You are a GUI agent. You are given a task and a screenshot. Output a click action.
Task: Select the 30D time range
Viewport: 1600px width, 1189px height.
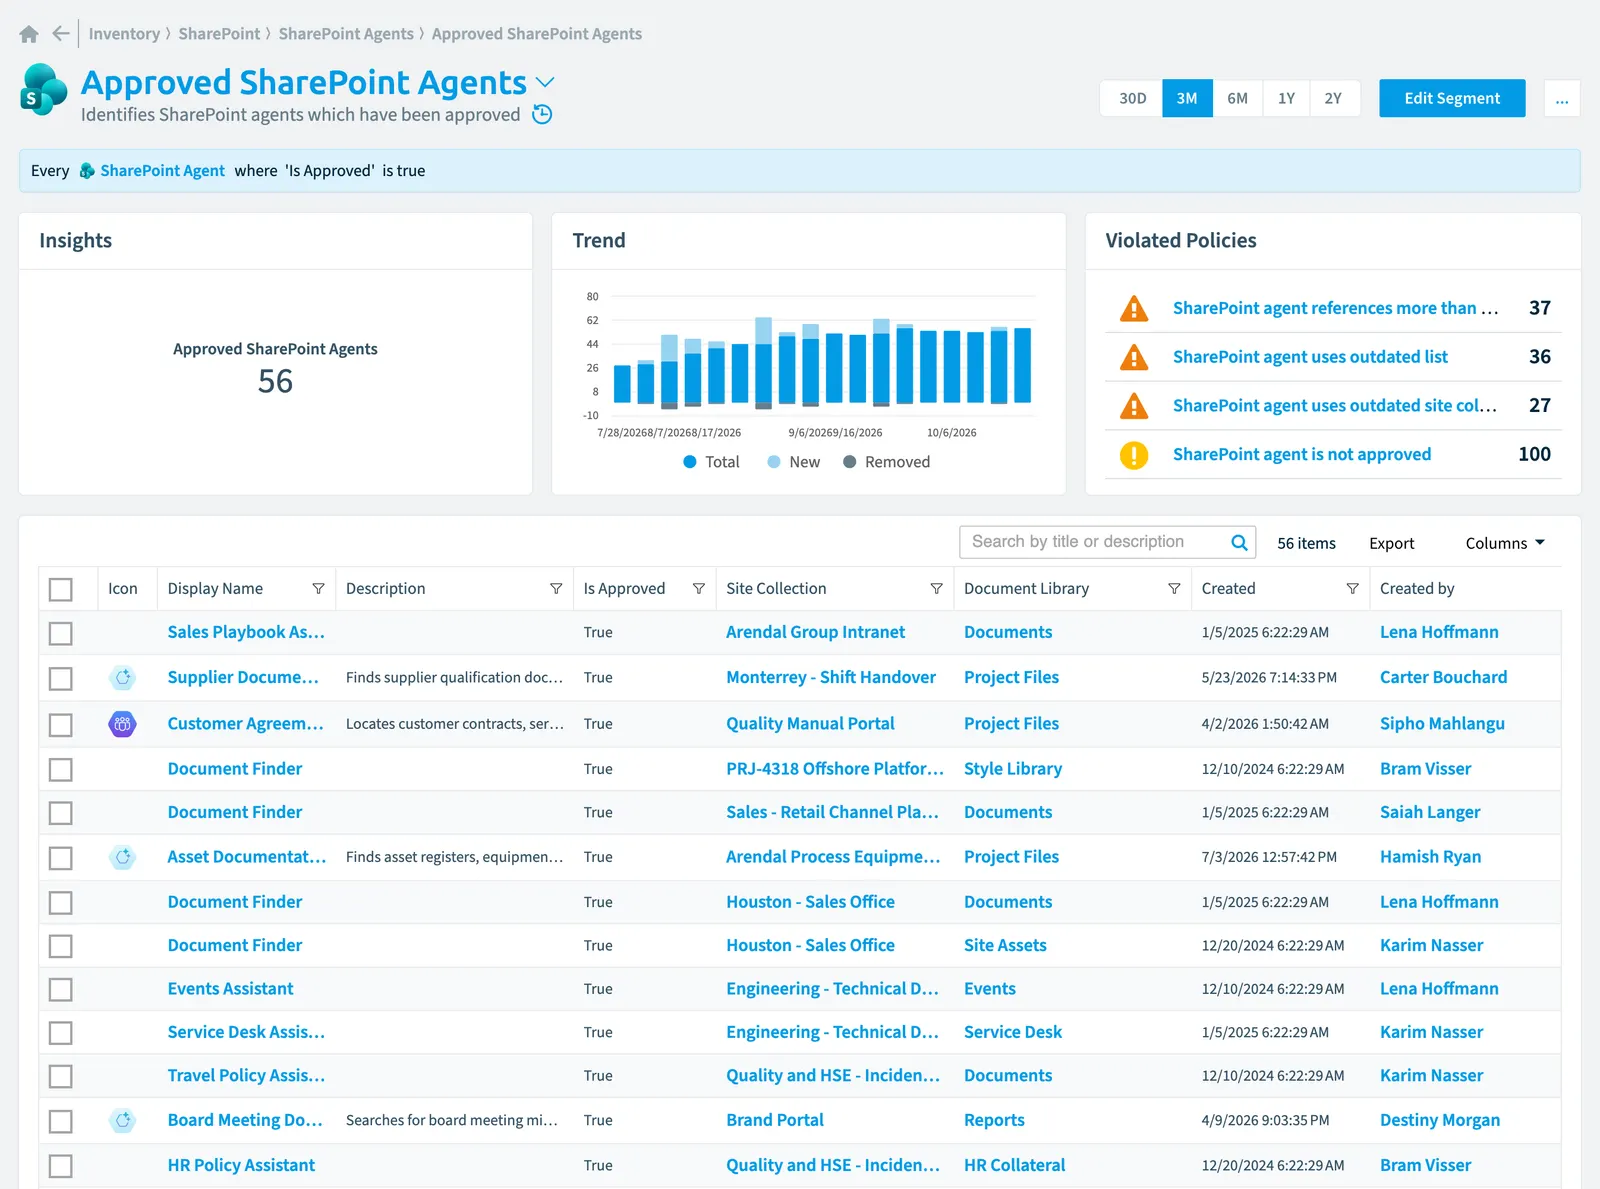pyautogui.click(x=1132, y=99)
